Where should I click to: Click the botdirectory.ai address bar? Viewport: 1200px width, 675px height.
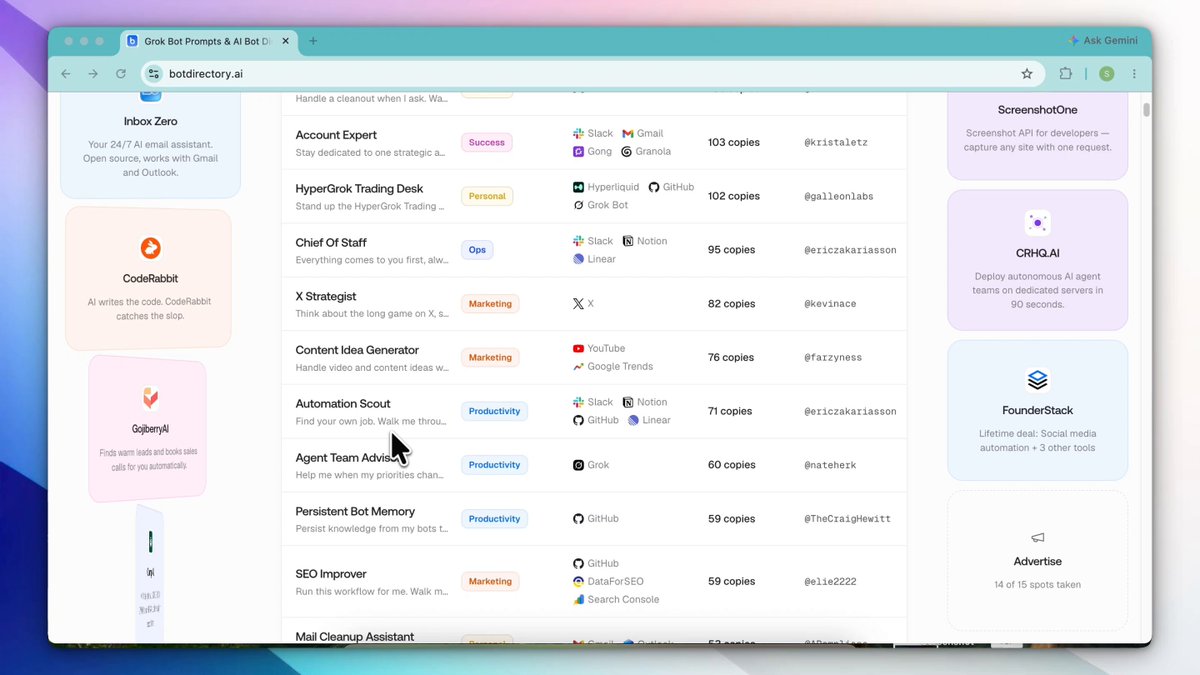[590, 74]
